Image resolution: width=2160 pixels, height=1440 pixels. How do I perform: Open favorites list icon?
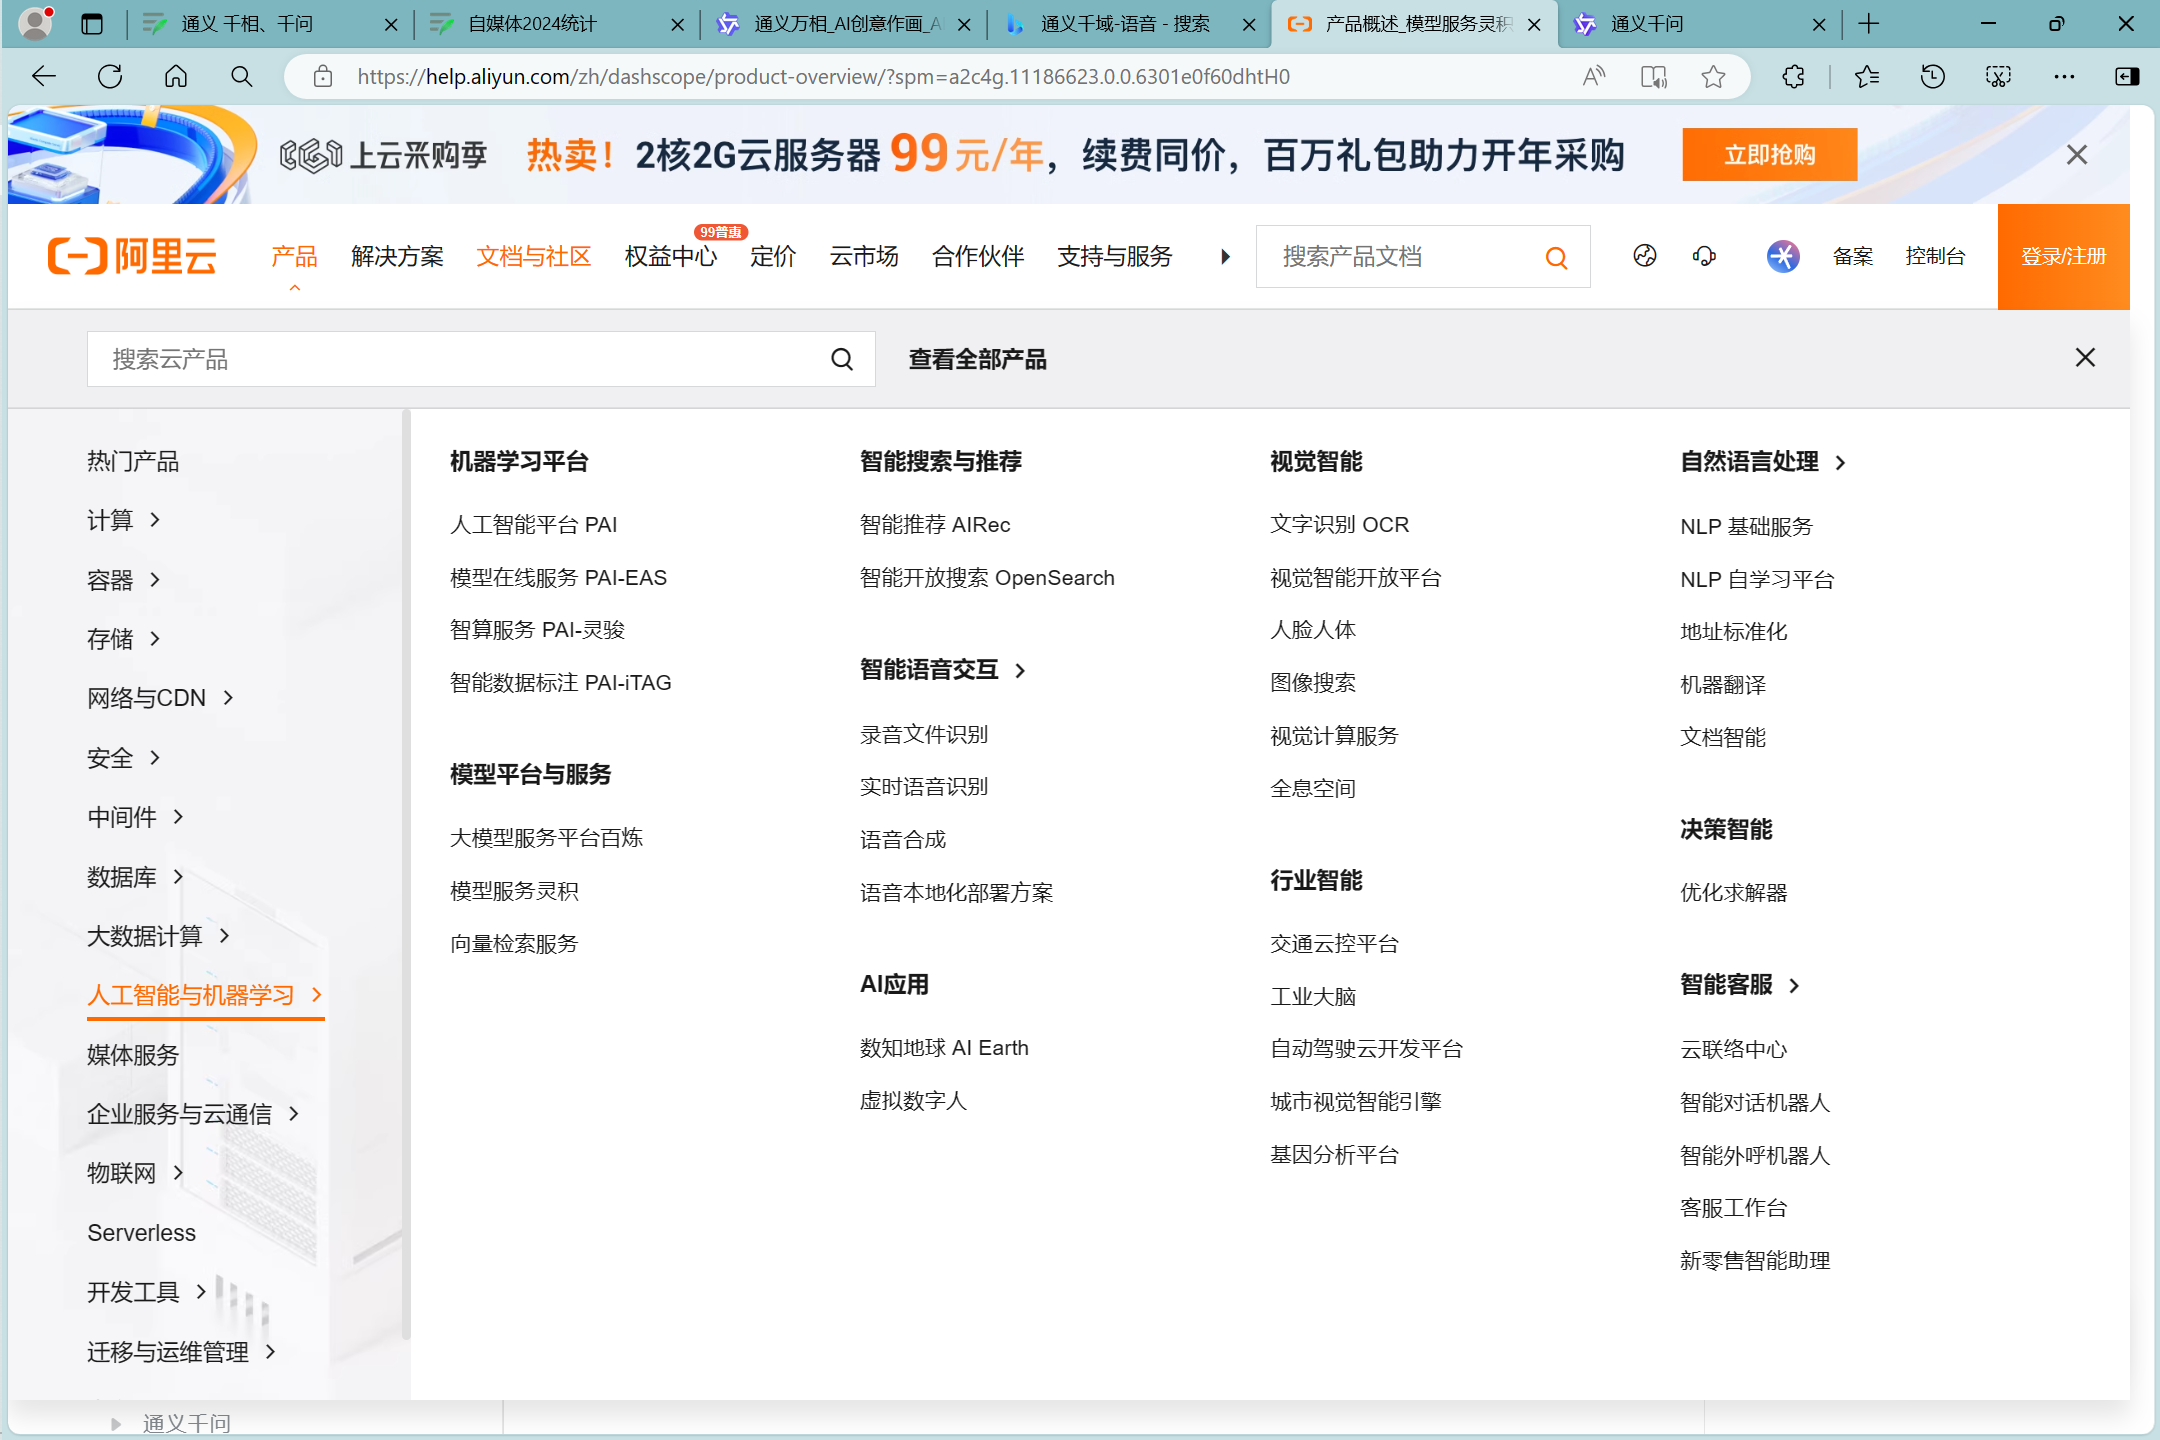[1866, 76]
